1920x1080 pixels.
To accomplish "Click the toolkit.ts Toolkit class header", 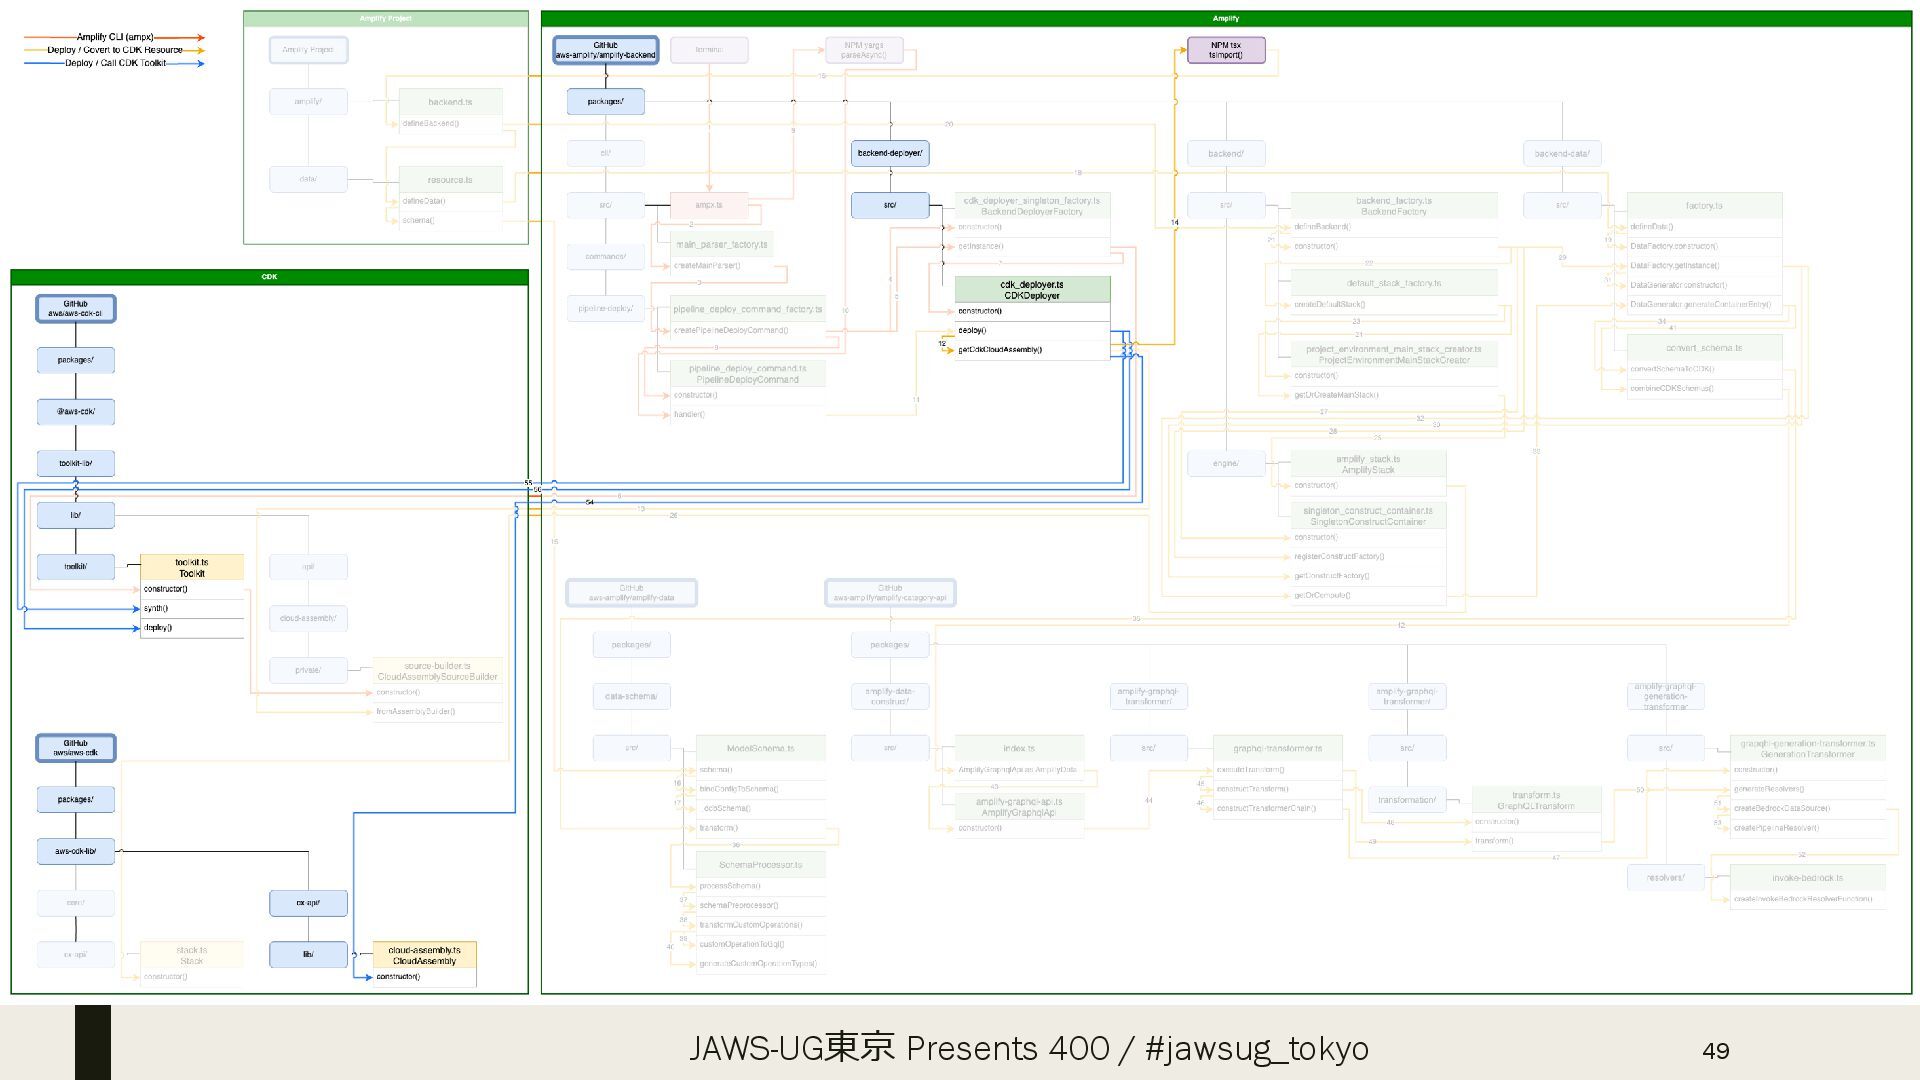I will pos(191,568).
